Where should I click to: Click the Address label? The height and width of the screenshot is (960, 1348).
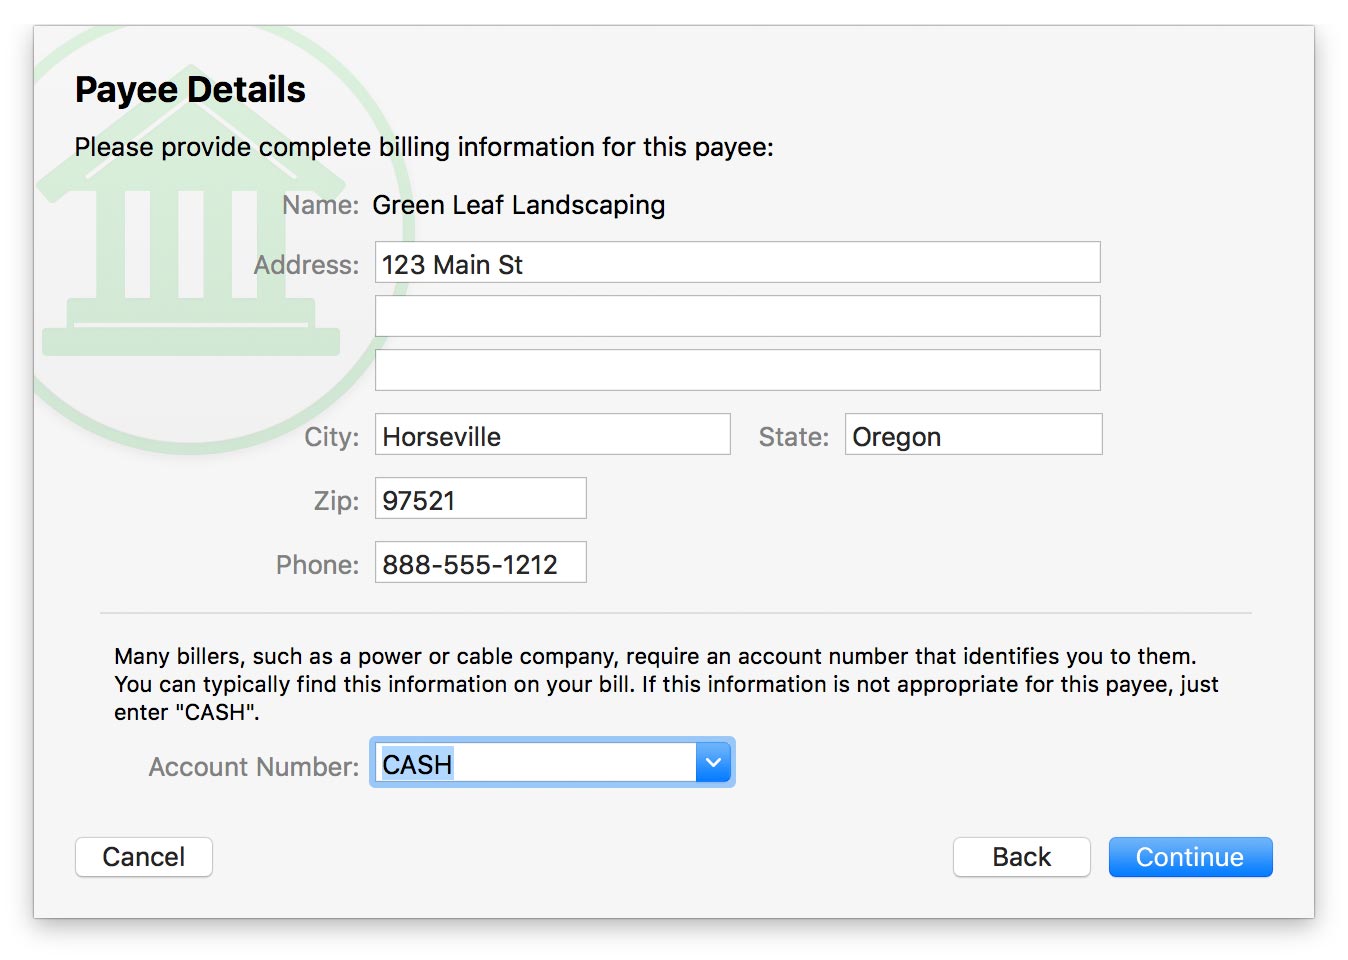(x=306, y=265)
